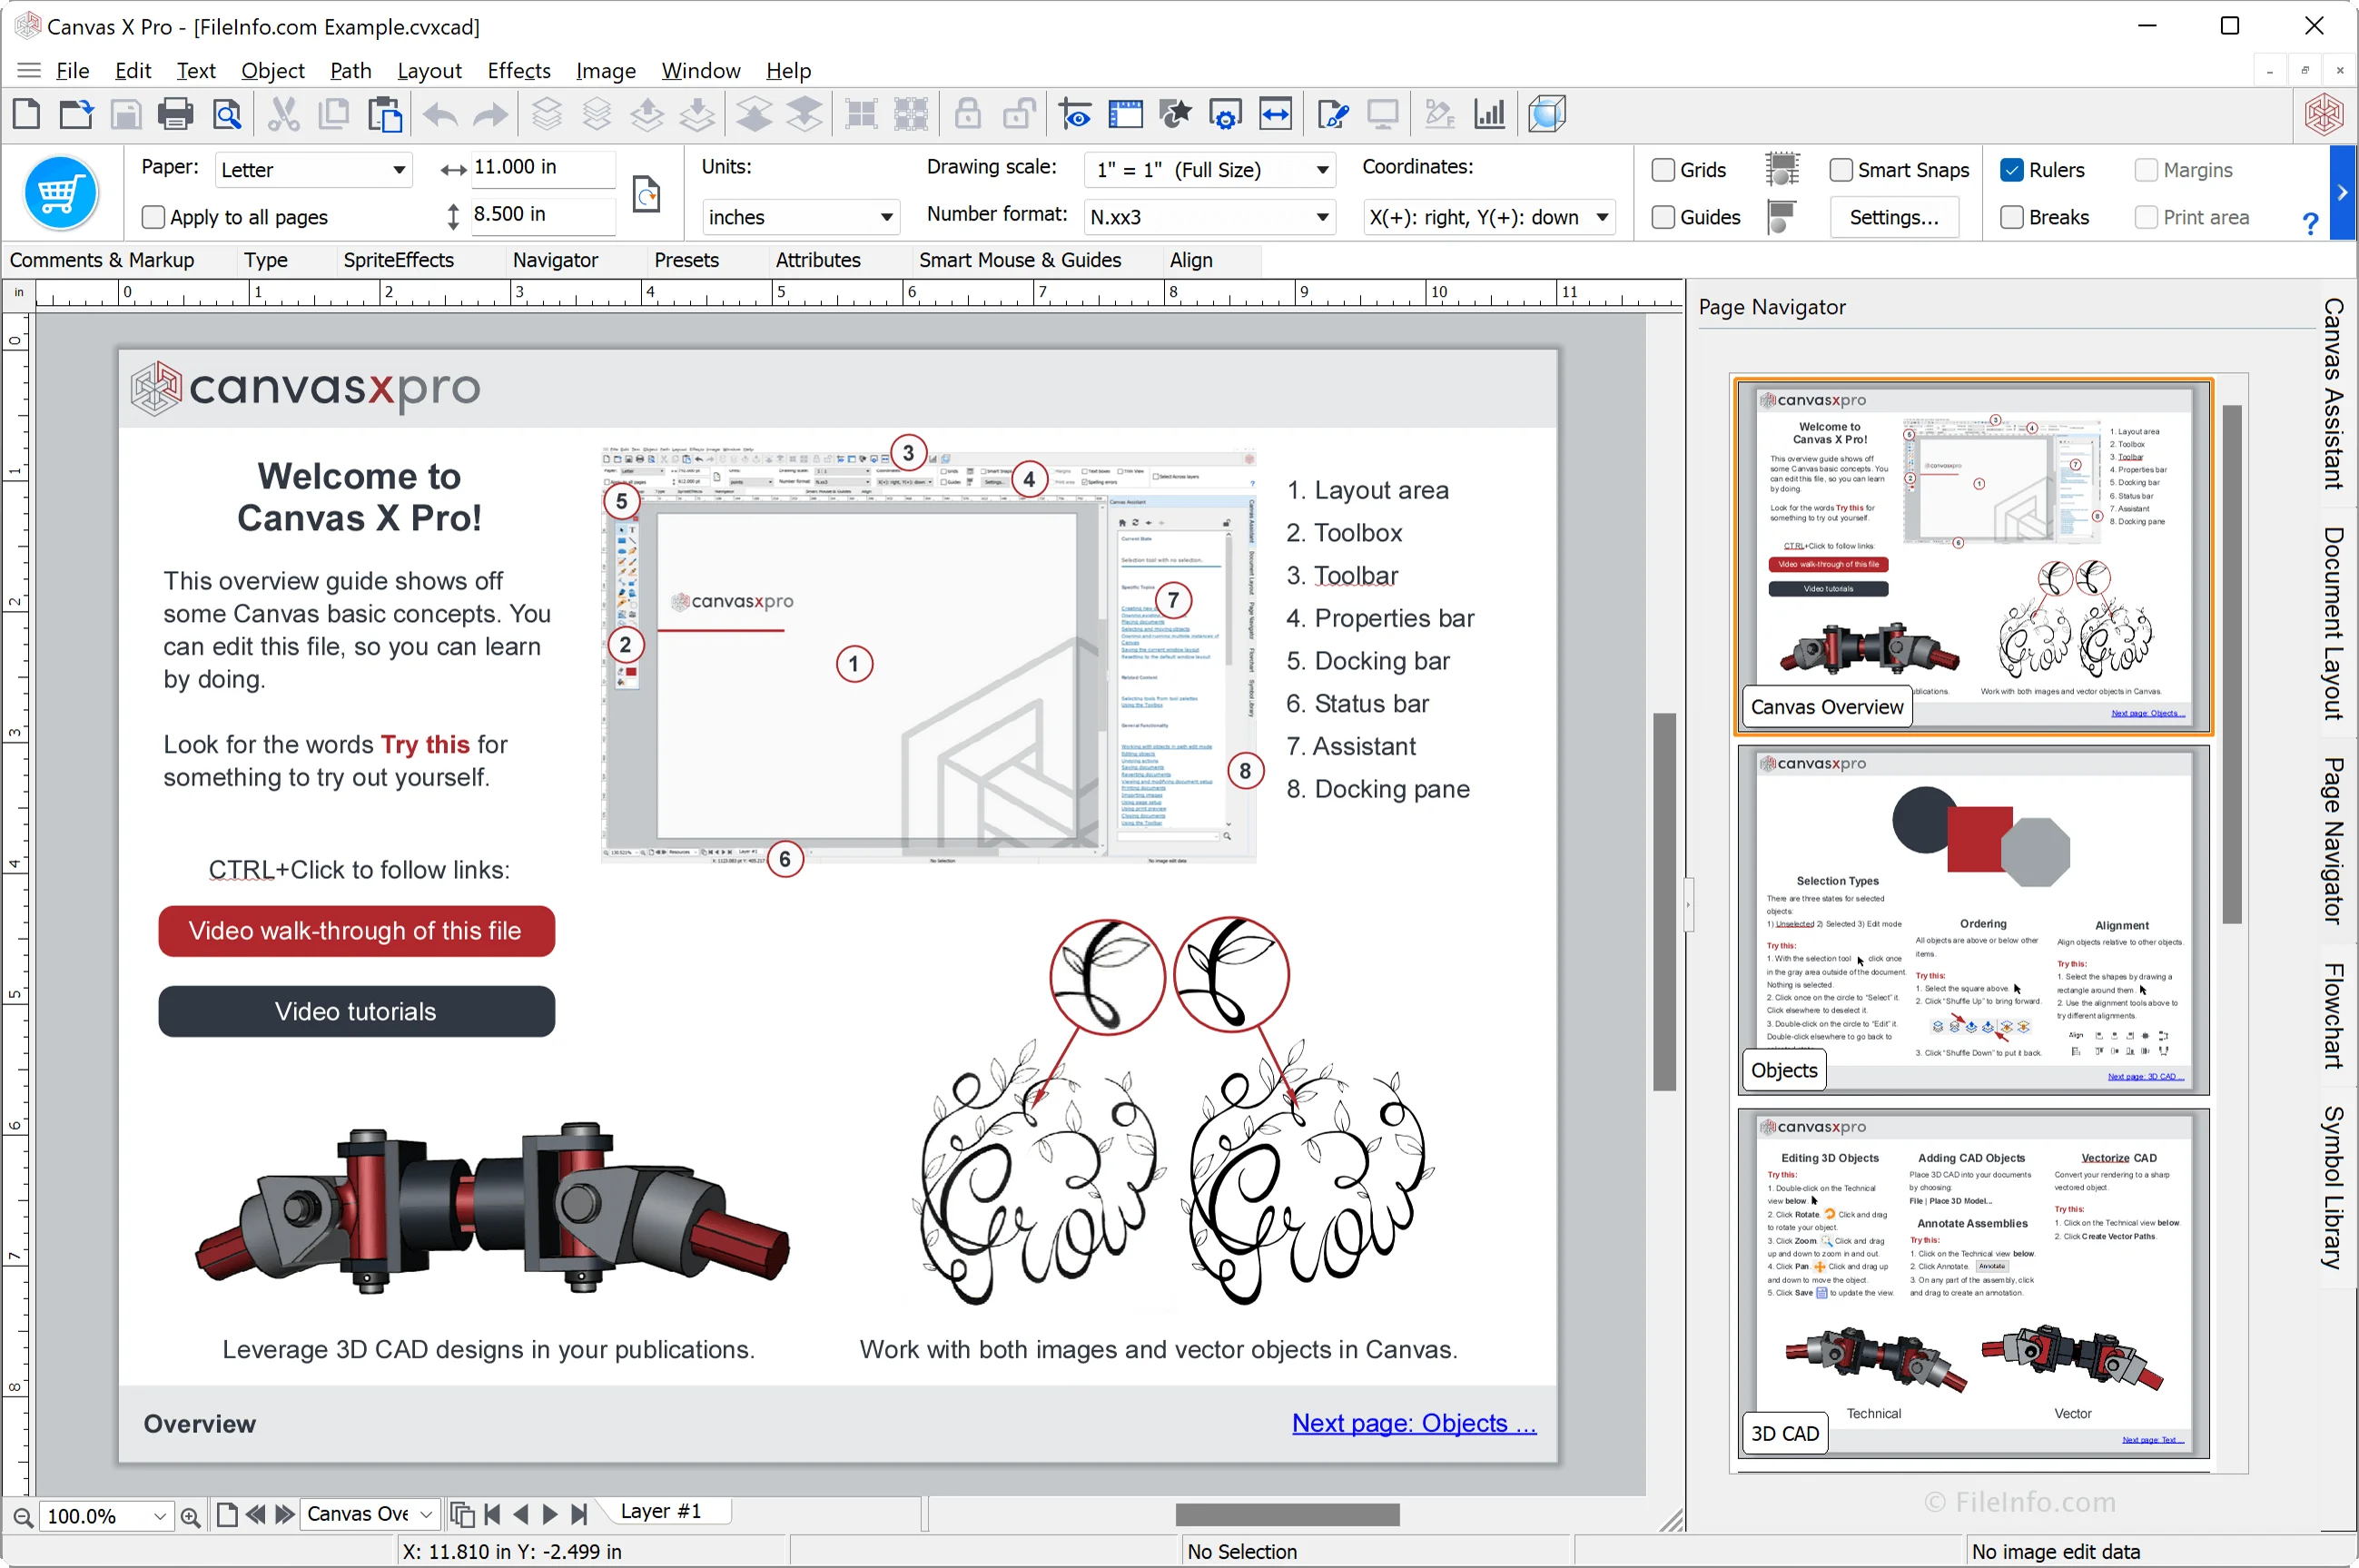Viewport: 2359px width, 1568px height.
Task: Click the chart graph toolbar icon
Action: tap(1489, 114)
